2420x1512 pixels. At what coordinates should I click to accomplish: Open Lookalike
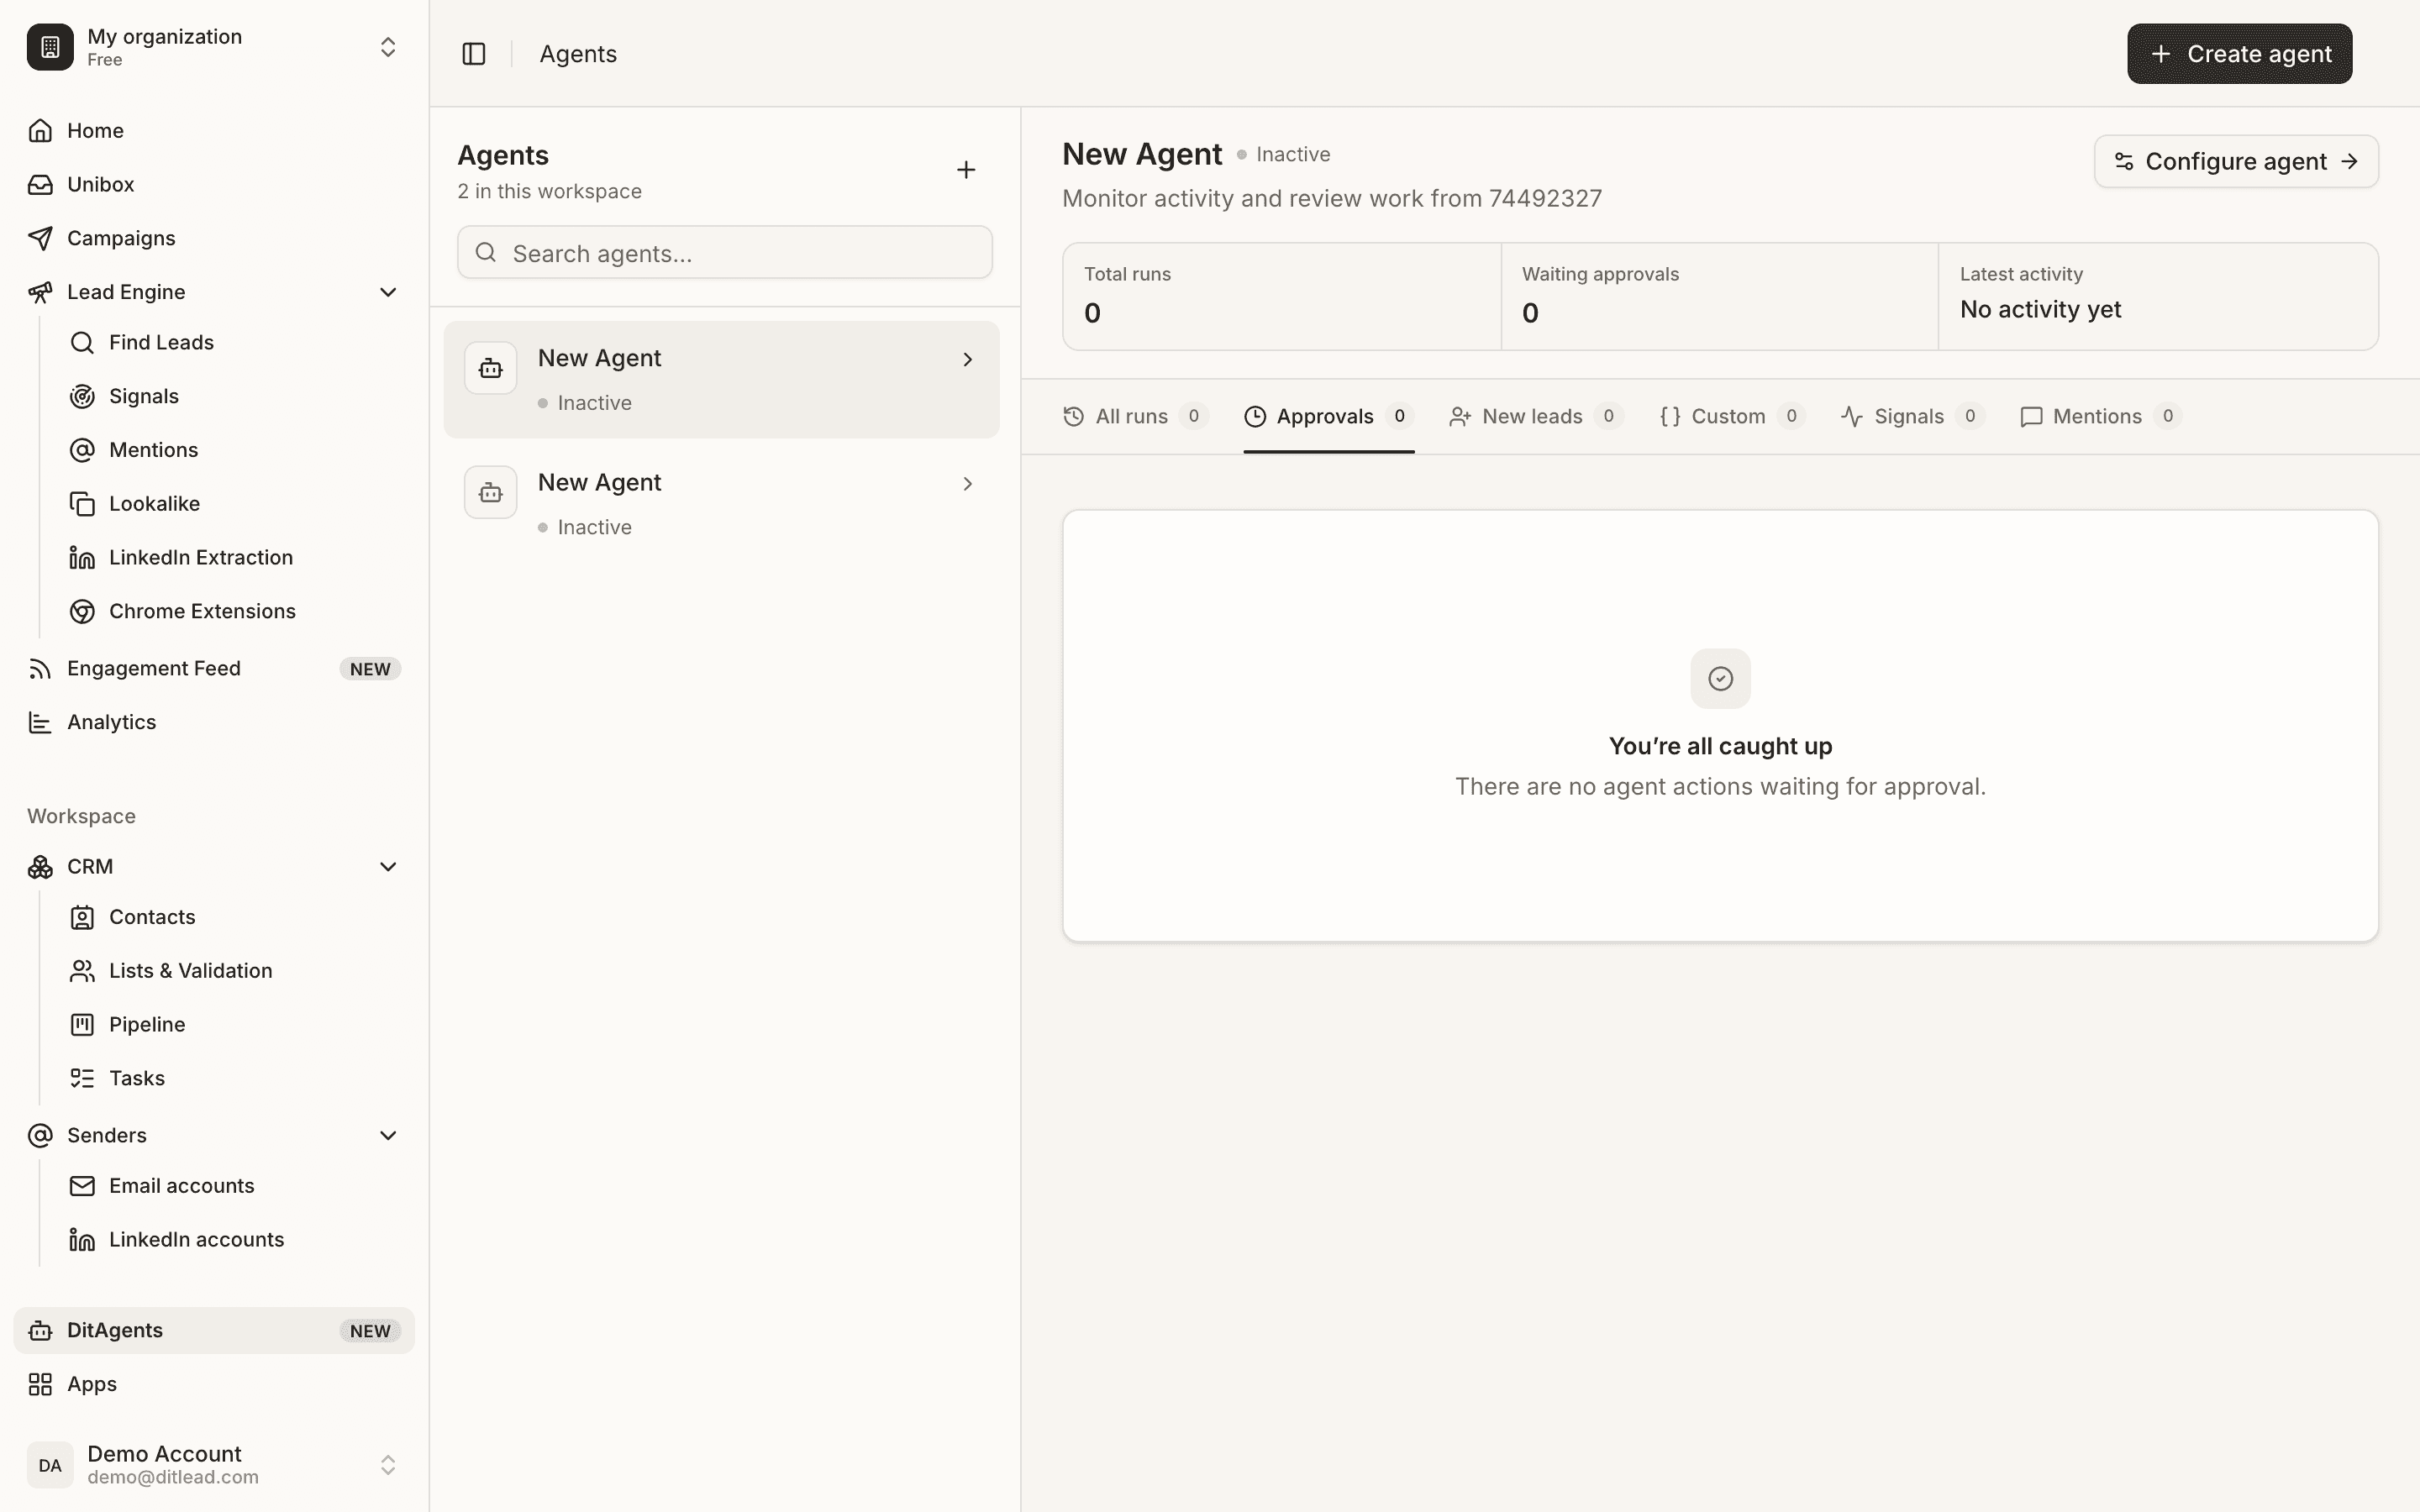click(235, 504)
